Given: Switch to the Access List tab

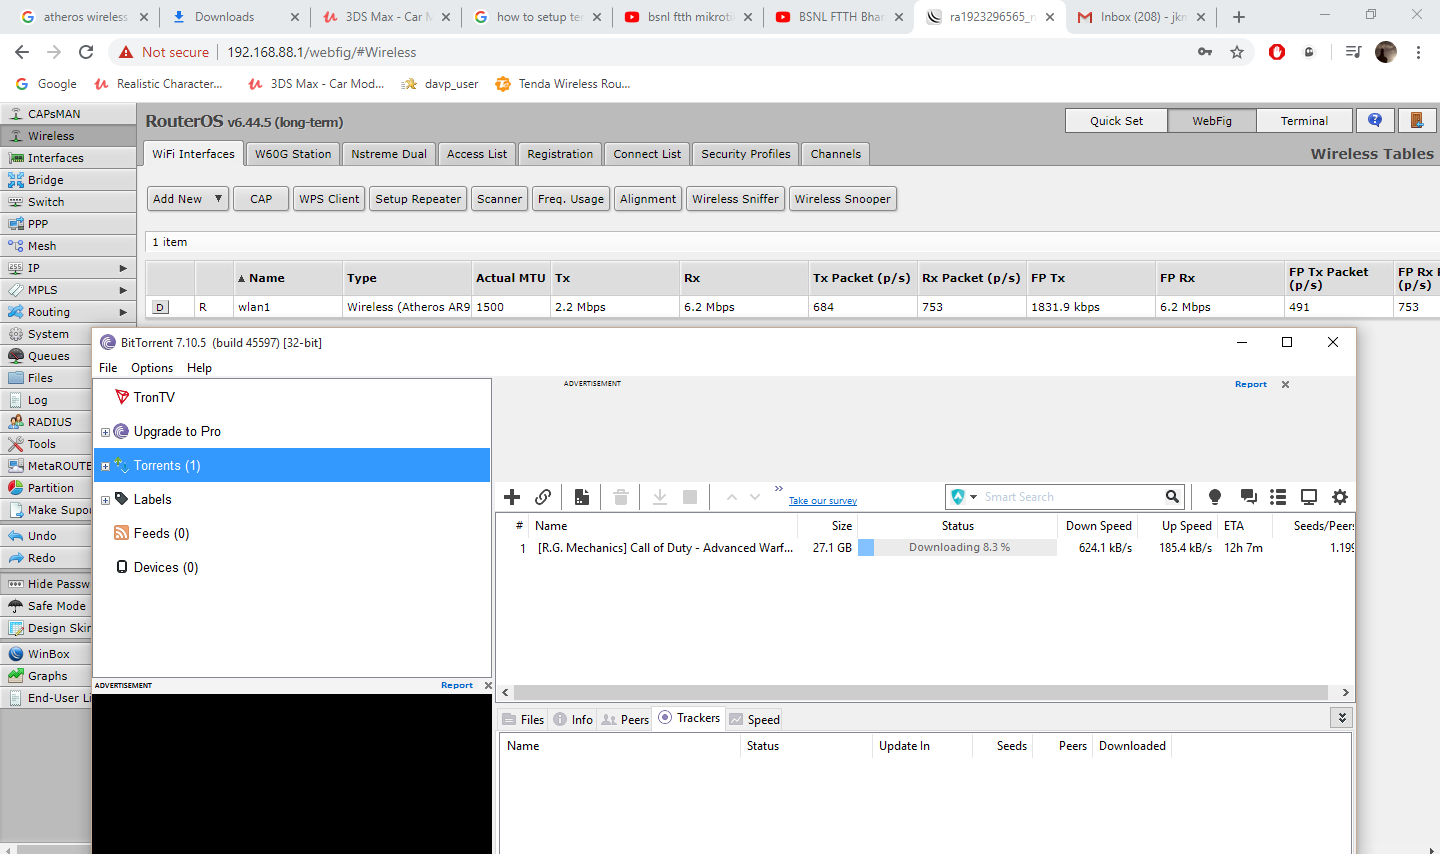Looking at the screenshot, I should click(x=477, y=154).
